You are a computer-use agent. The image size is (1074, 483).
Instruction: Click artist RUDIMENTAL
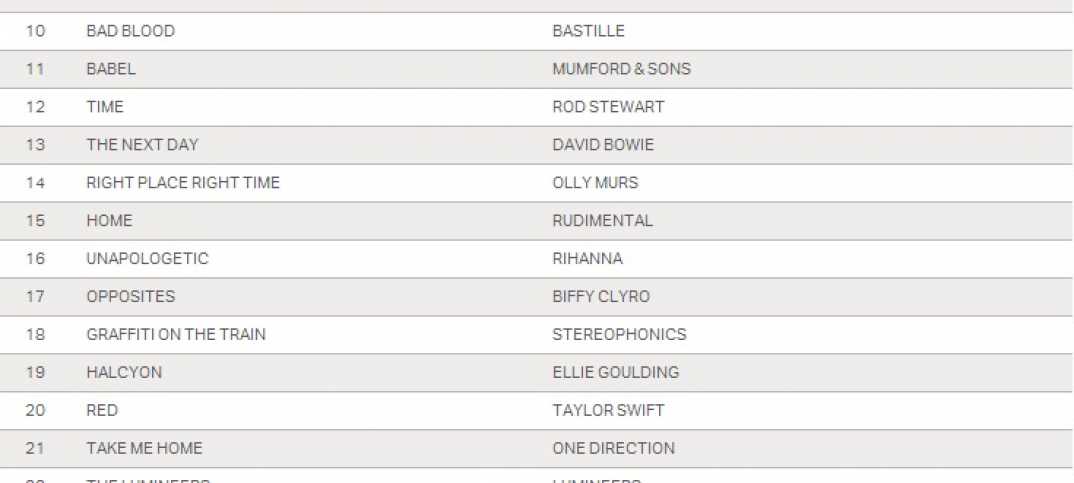[x=602, y=221]
